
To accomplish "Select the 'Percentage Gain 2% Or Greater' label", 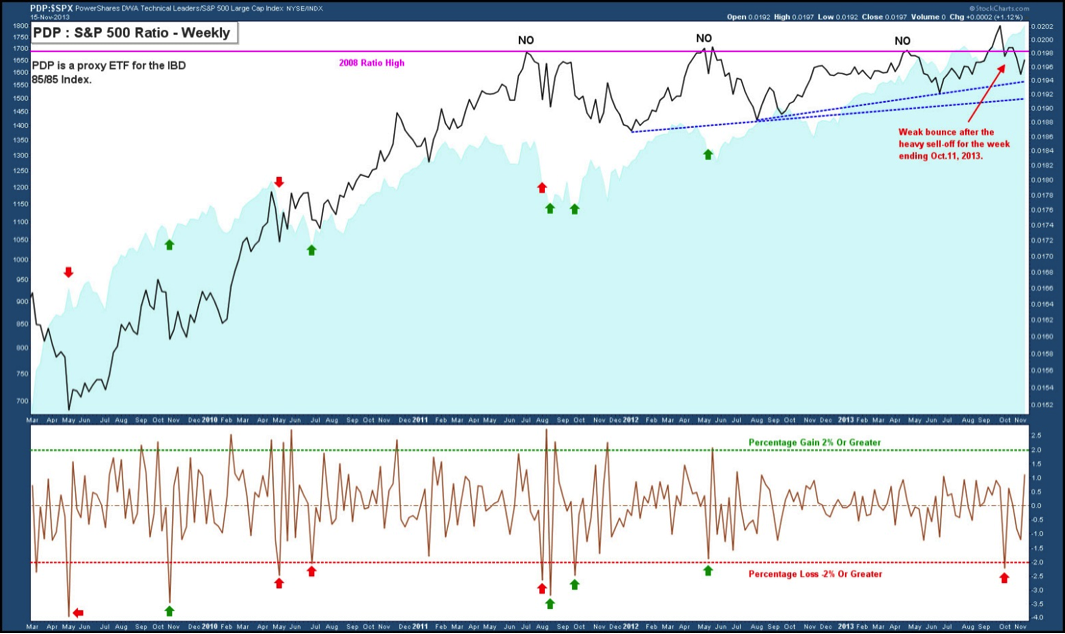I will (814, 442).
